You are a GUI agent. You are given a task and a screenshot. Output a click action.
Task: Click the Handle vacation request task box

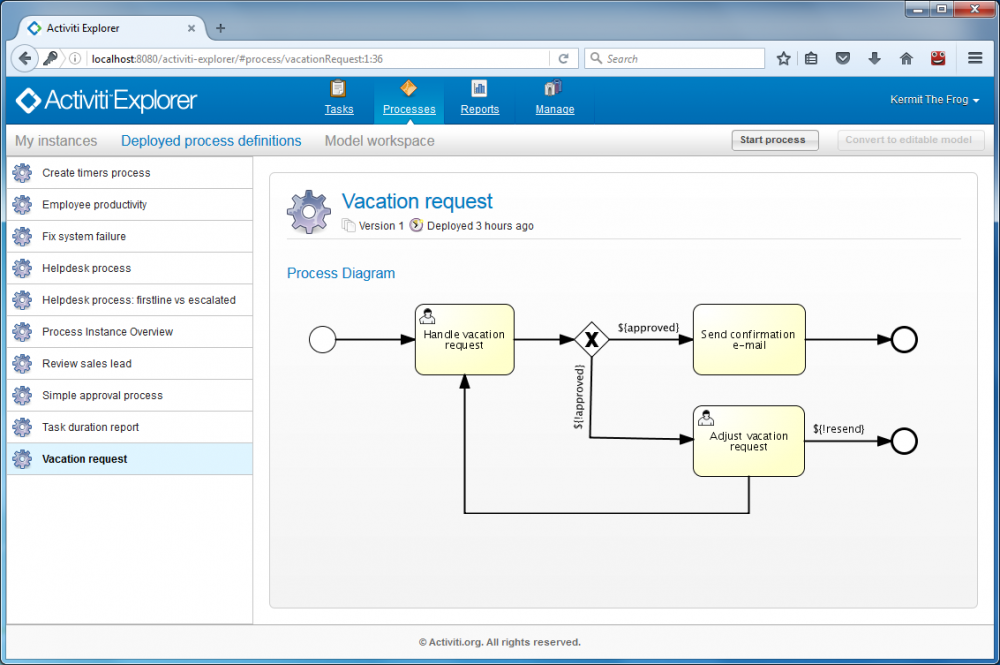point(464,339)
